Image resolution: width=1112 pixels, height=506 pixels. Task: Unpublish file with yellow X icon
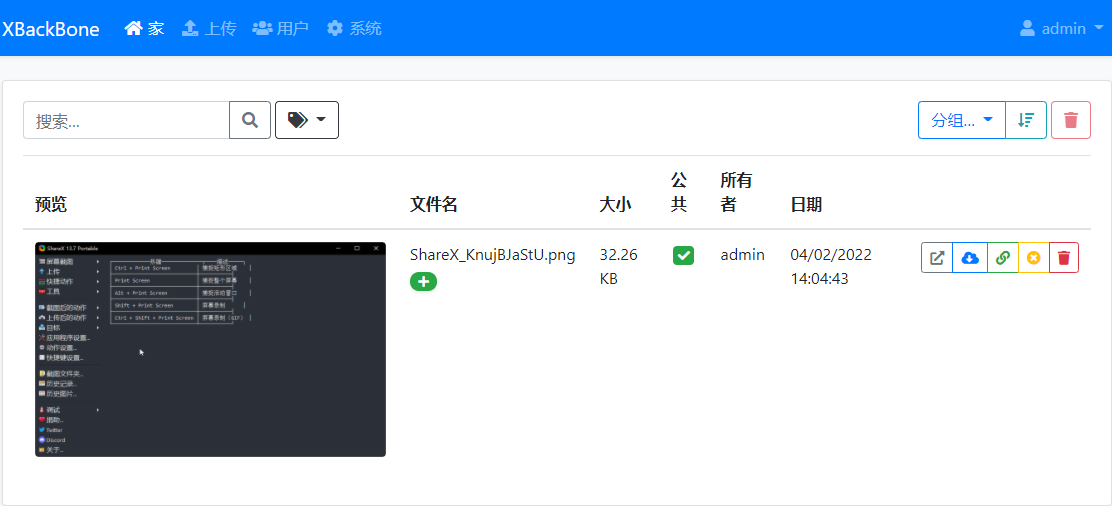click(1033, 258)
